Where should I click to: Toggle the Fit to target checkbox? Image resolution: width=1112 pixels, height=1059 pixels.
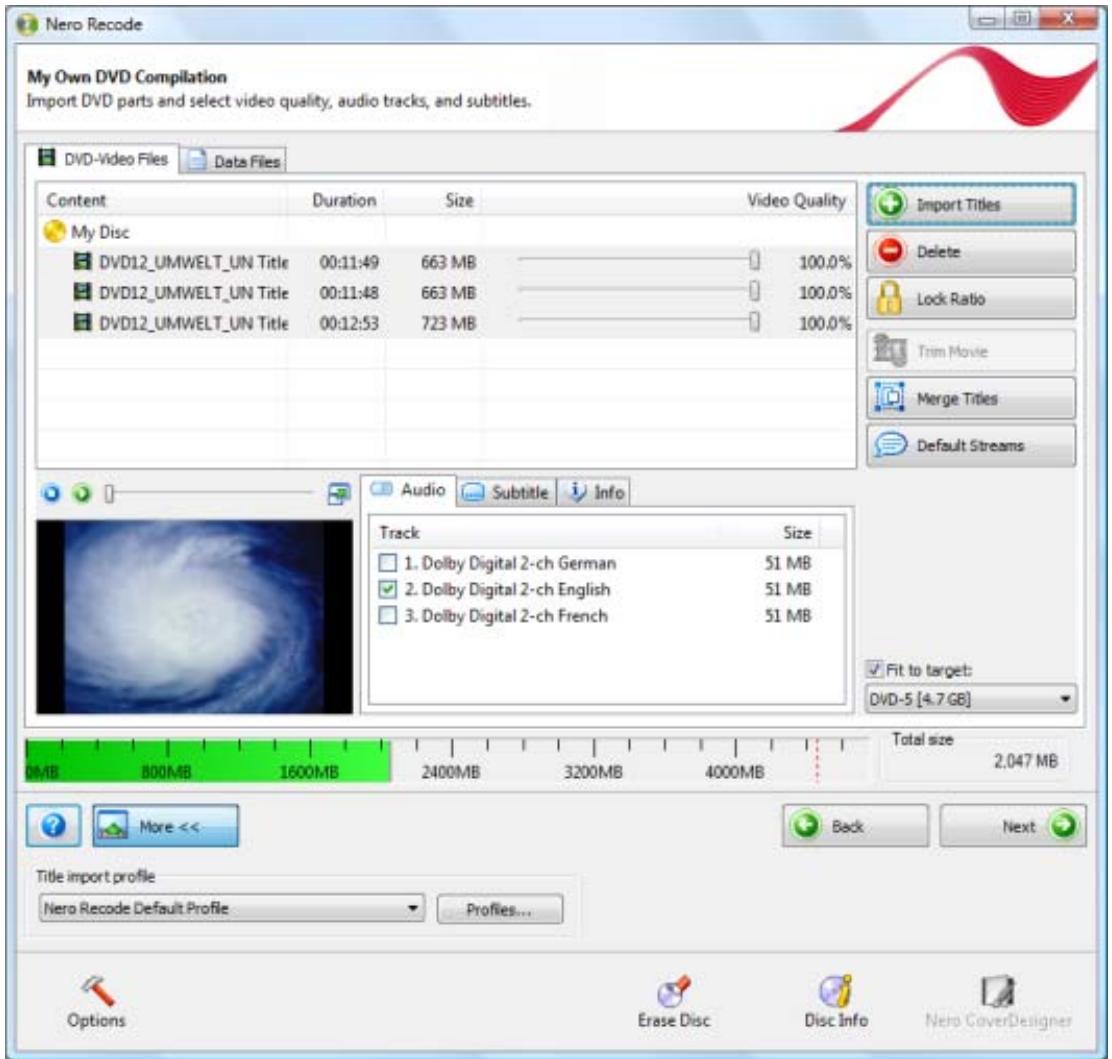pyautogui.click(x=875, y=670)
